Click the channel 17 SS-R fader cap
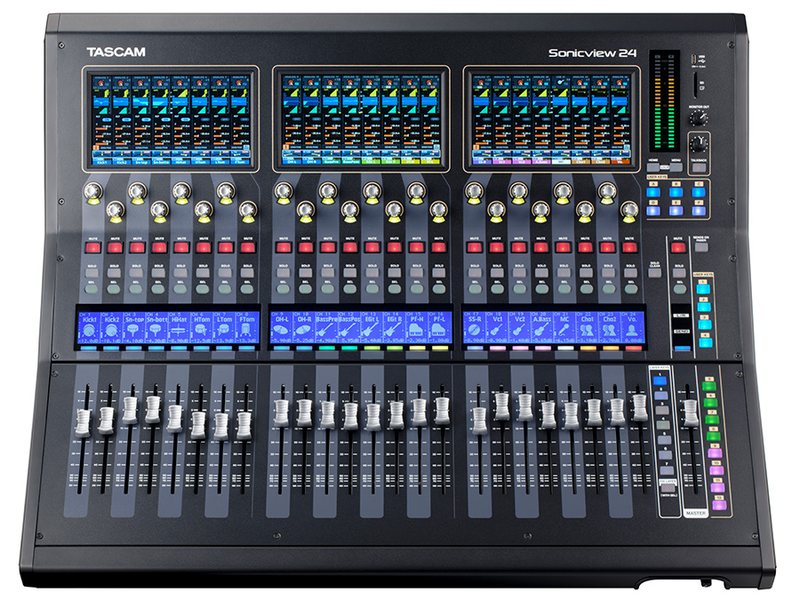800x600 pixels. tap(479, 420)
